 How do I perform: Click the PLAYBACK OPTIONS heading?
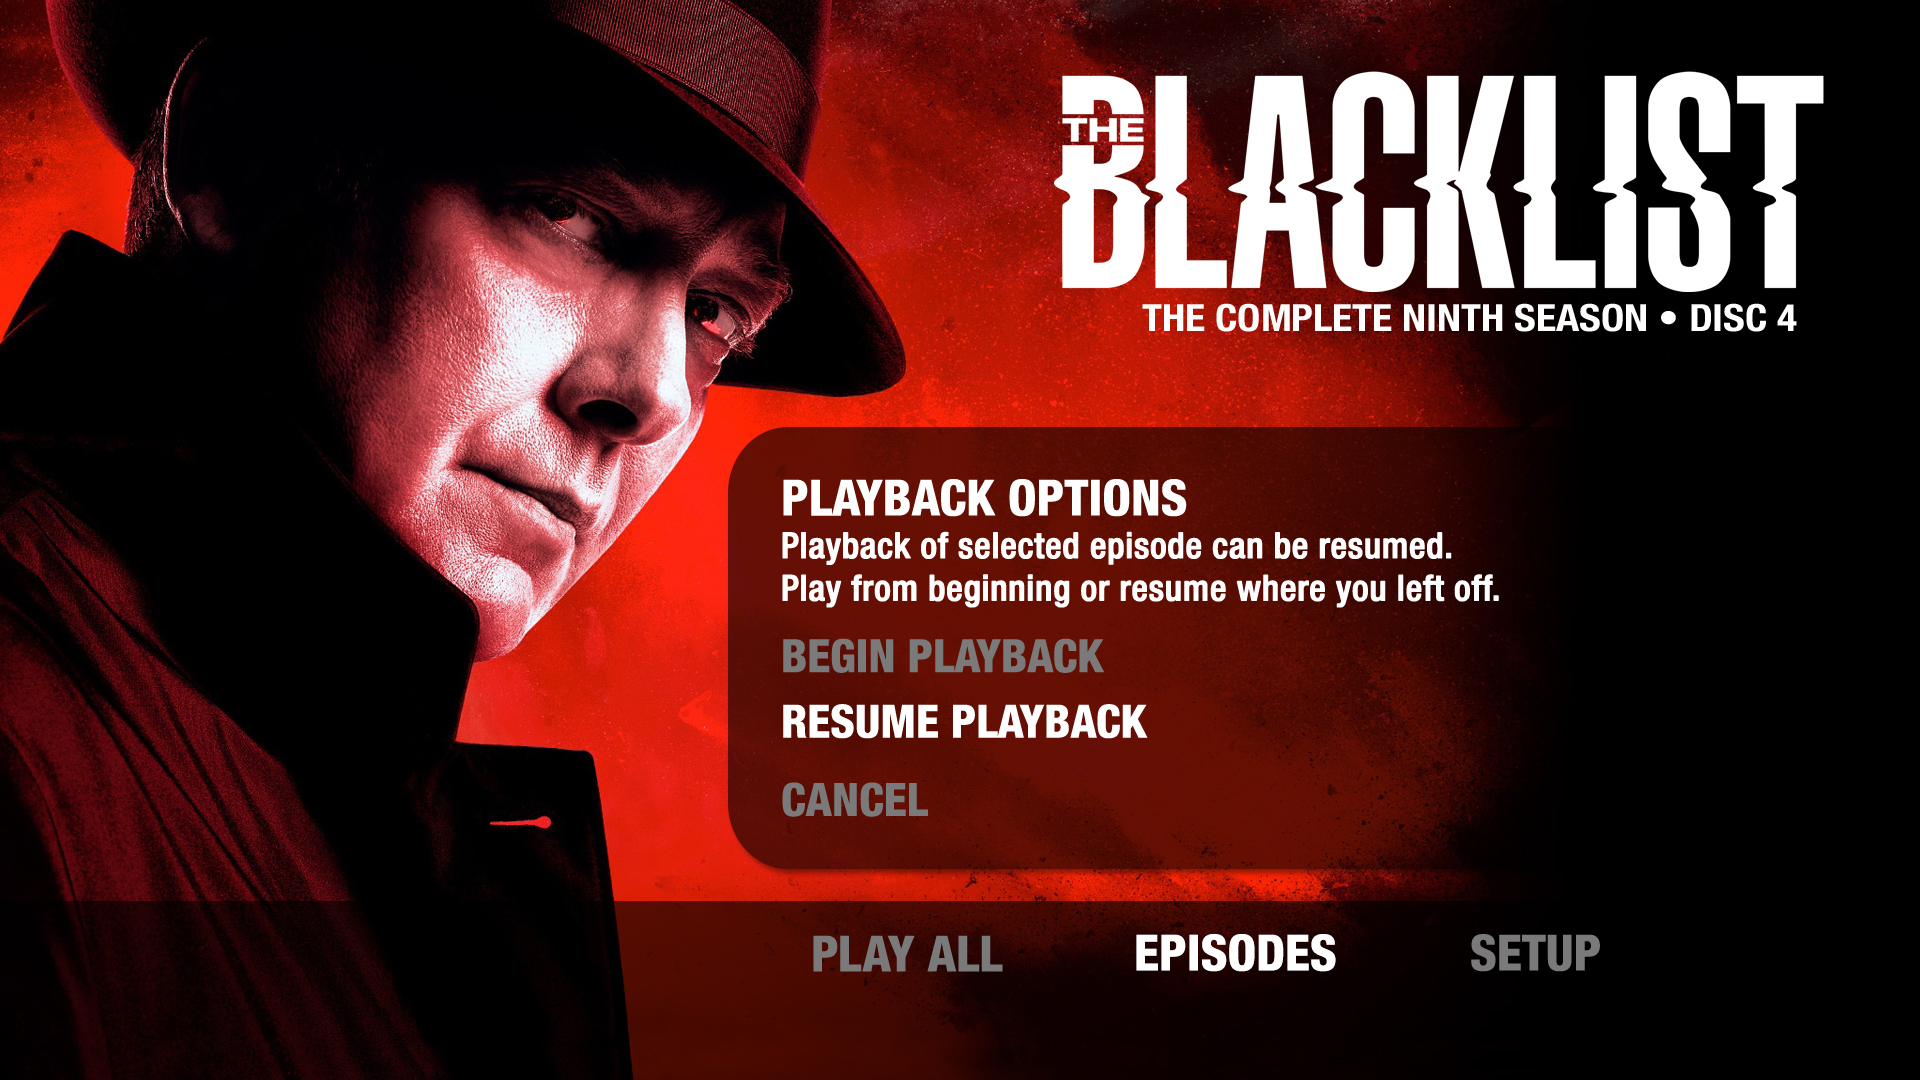[x=984, y=498]
